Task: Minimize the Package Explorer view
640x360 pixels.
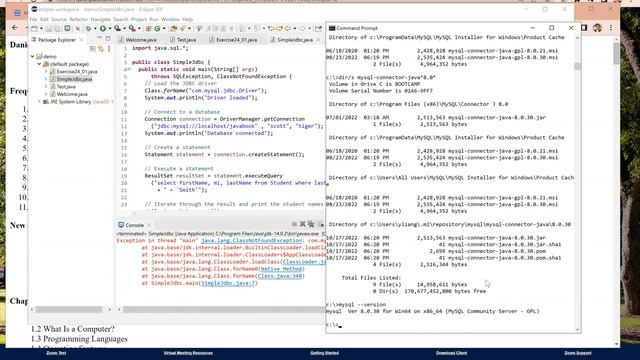Action: (x=100, y=38)
